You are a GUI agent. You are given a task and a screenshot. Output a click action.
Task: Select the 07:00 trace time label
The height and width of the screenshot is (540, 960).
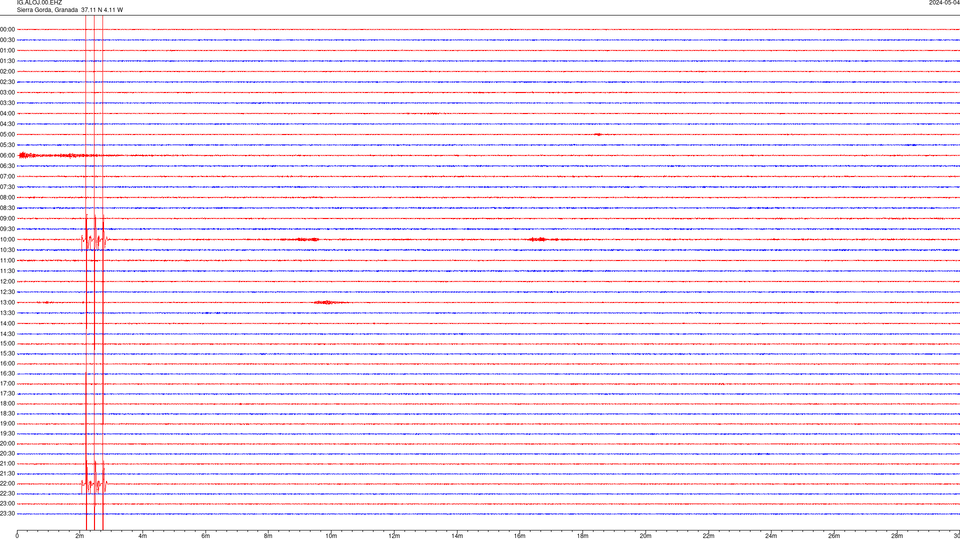(7, 176)
